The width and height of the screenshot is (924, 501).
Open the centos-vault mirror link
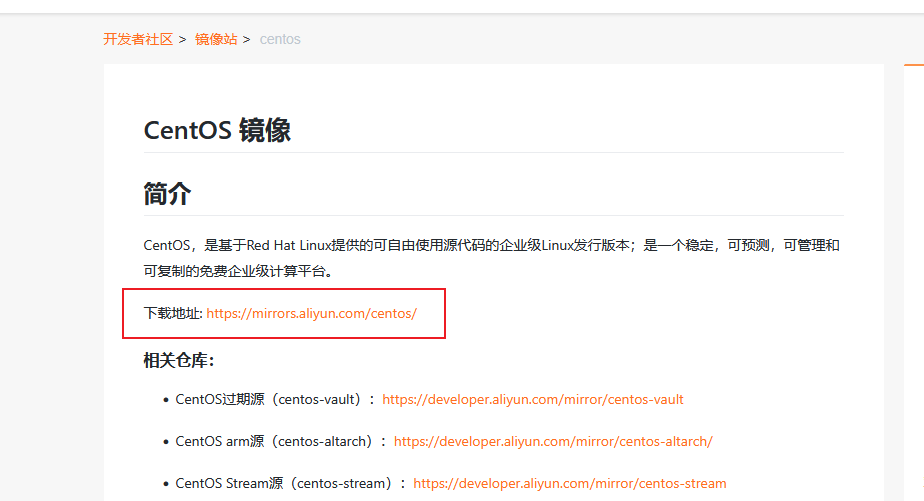pos(533,400)
